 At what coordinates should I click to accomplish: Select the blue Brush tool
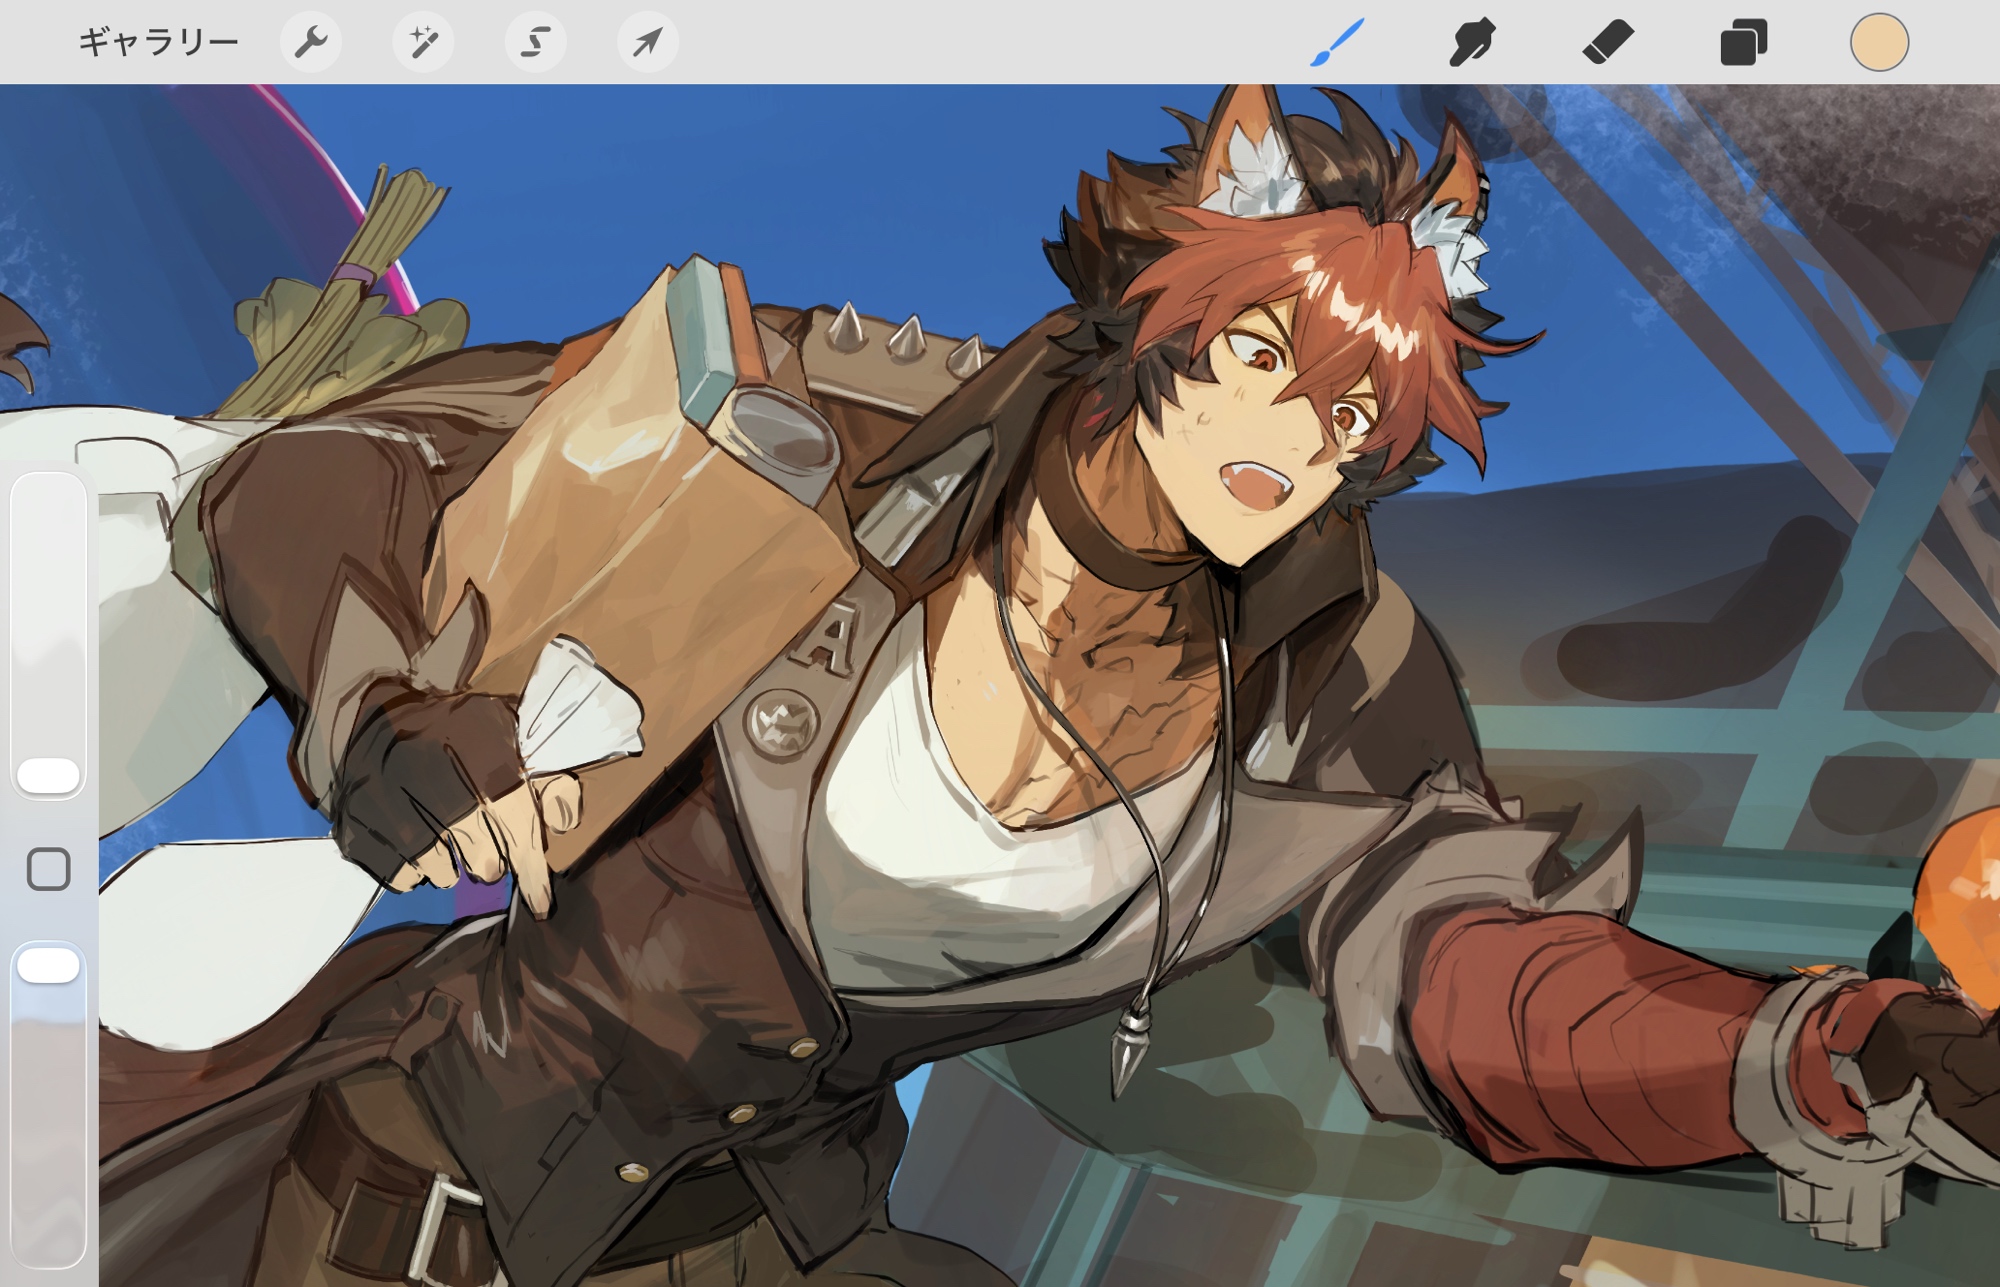click(1337, 42)
